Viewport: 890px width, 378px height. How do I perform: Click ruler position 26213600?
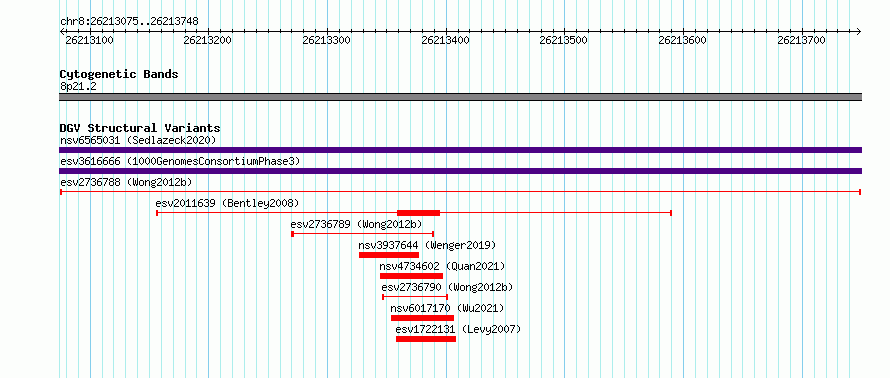[x=683, y=40]
